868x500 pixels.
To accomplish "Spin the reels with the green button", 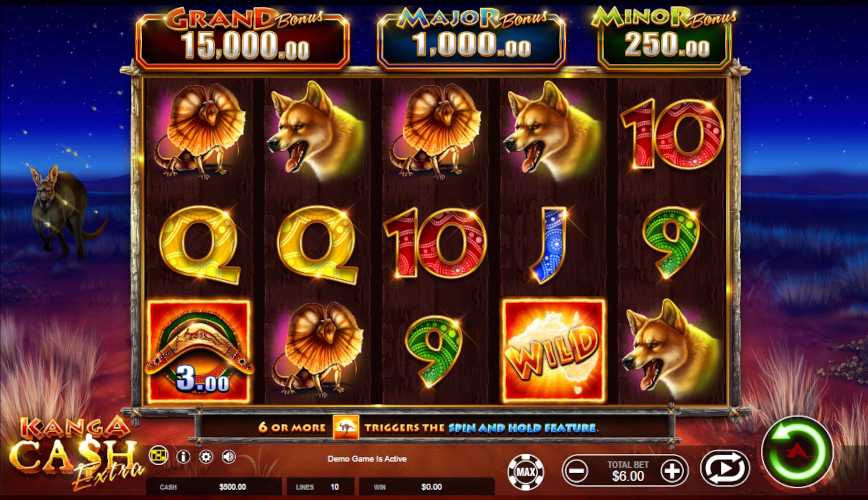I will pos(797,451).
